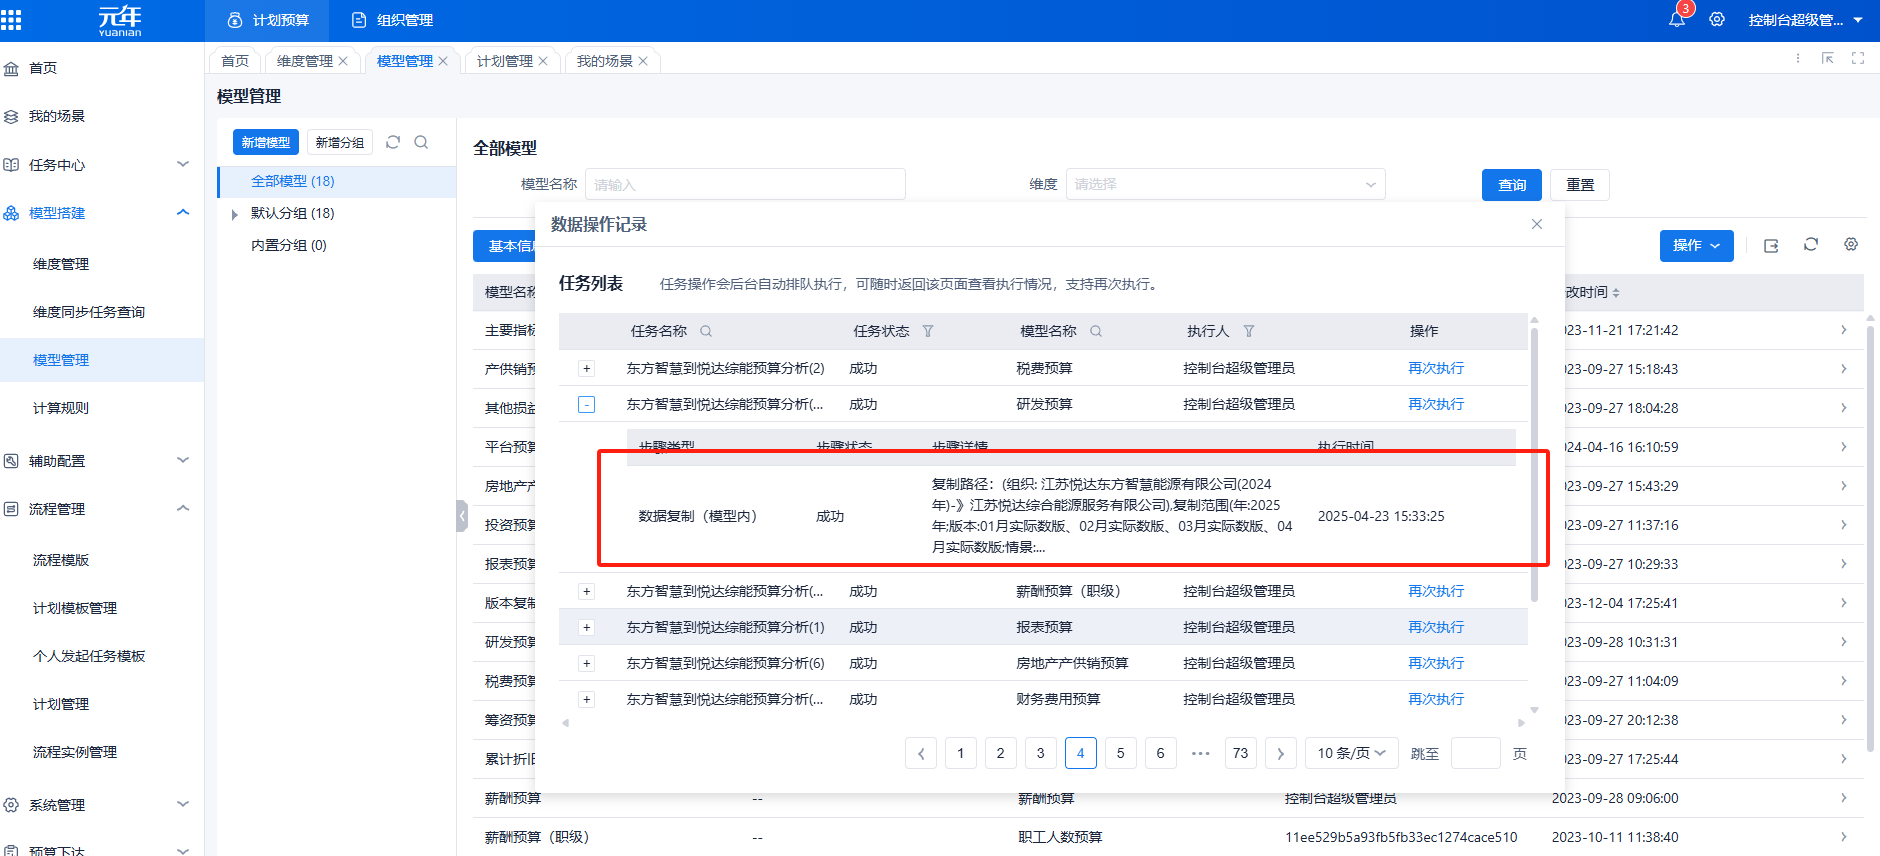Open the 10 条/页 page size dropdown
Image resolution: width=1880 pixels, height=856 pixels.
tap(1351, 753)
